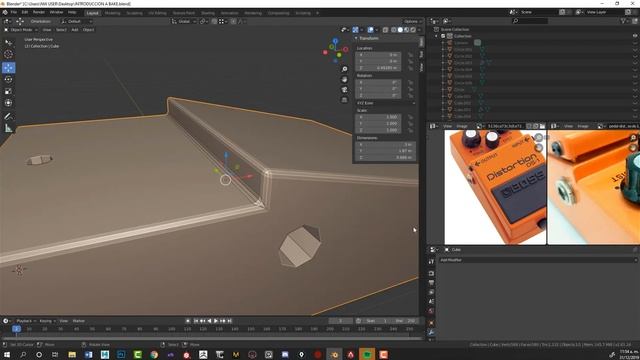The height and width of the screenshot is (360, 640).
Task: Toggle Collection visibility eye icon
Action: tap(635, 36)
